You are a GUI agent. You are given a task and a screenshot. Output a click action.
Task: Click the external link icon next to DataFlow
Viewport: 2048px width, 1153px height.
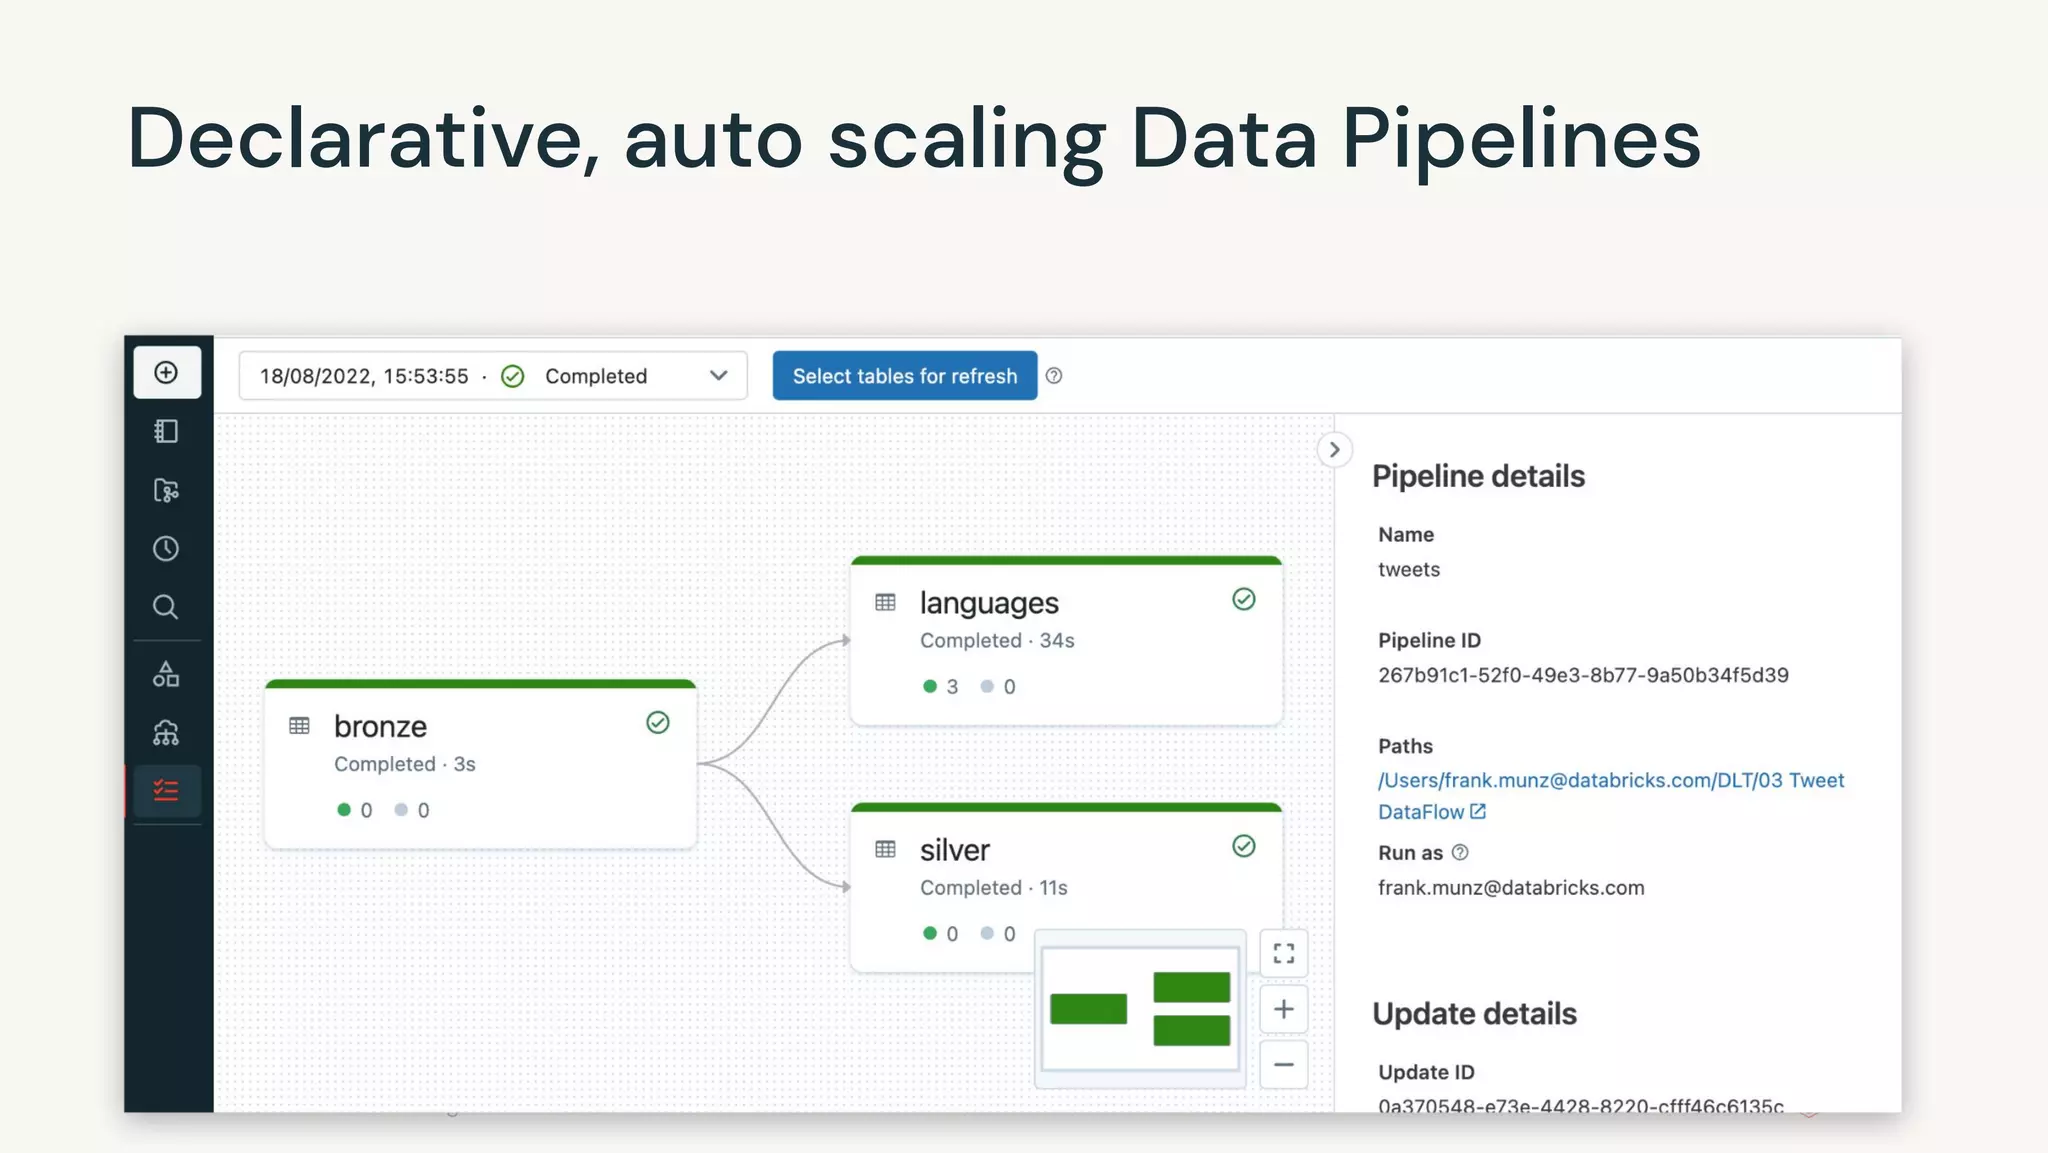[1478, 812]
